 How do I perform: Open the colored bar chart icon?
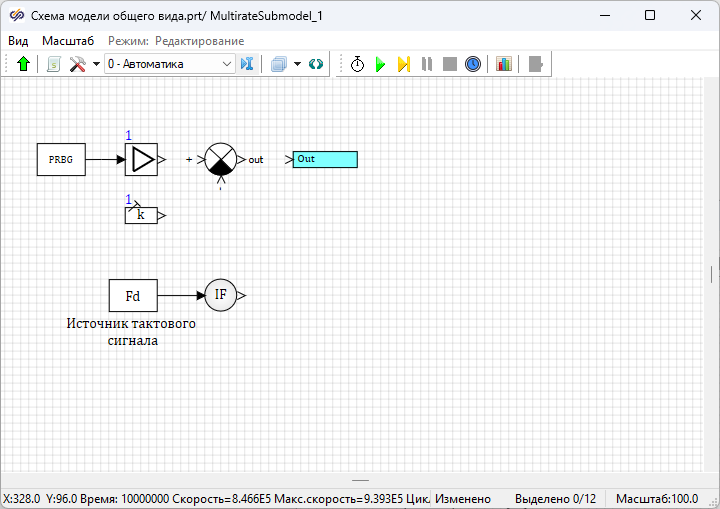coord(503,64)
